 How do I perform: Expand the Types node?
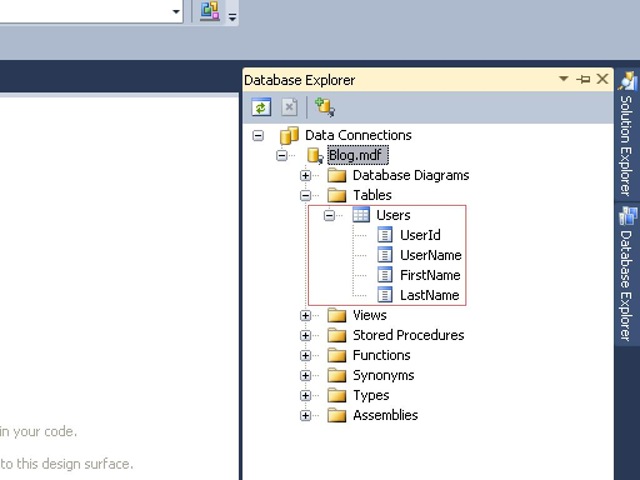point(305,396)
